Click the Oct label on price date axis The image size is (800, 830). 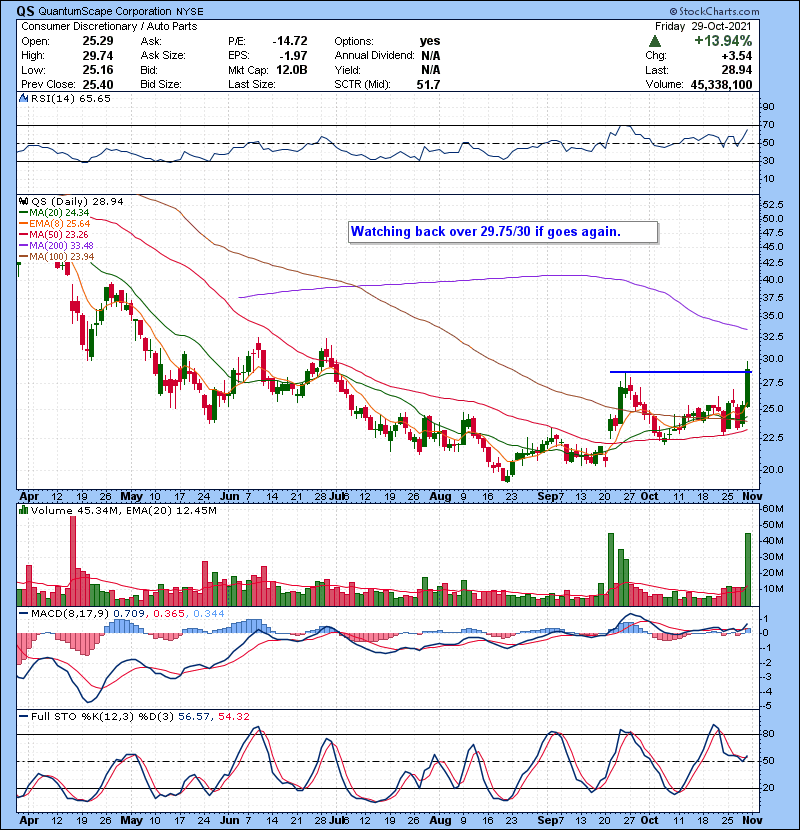point(649,497)
